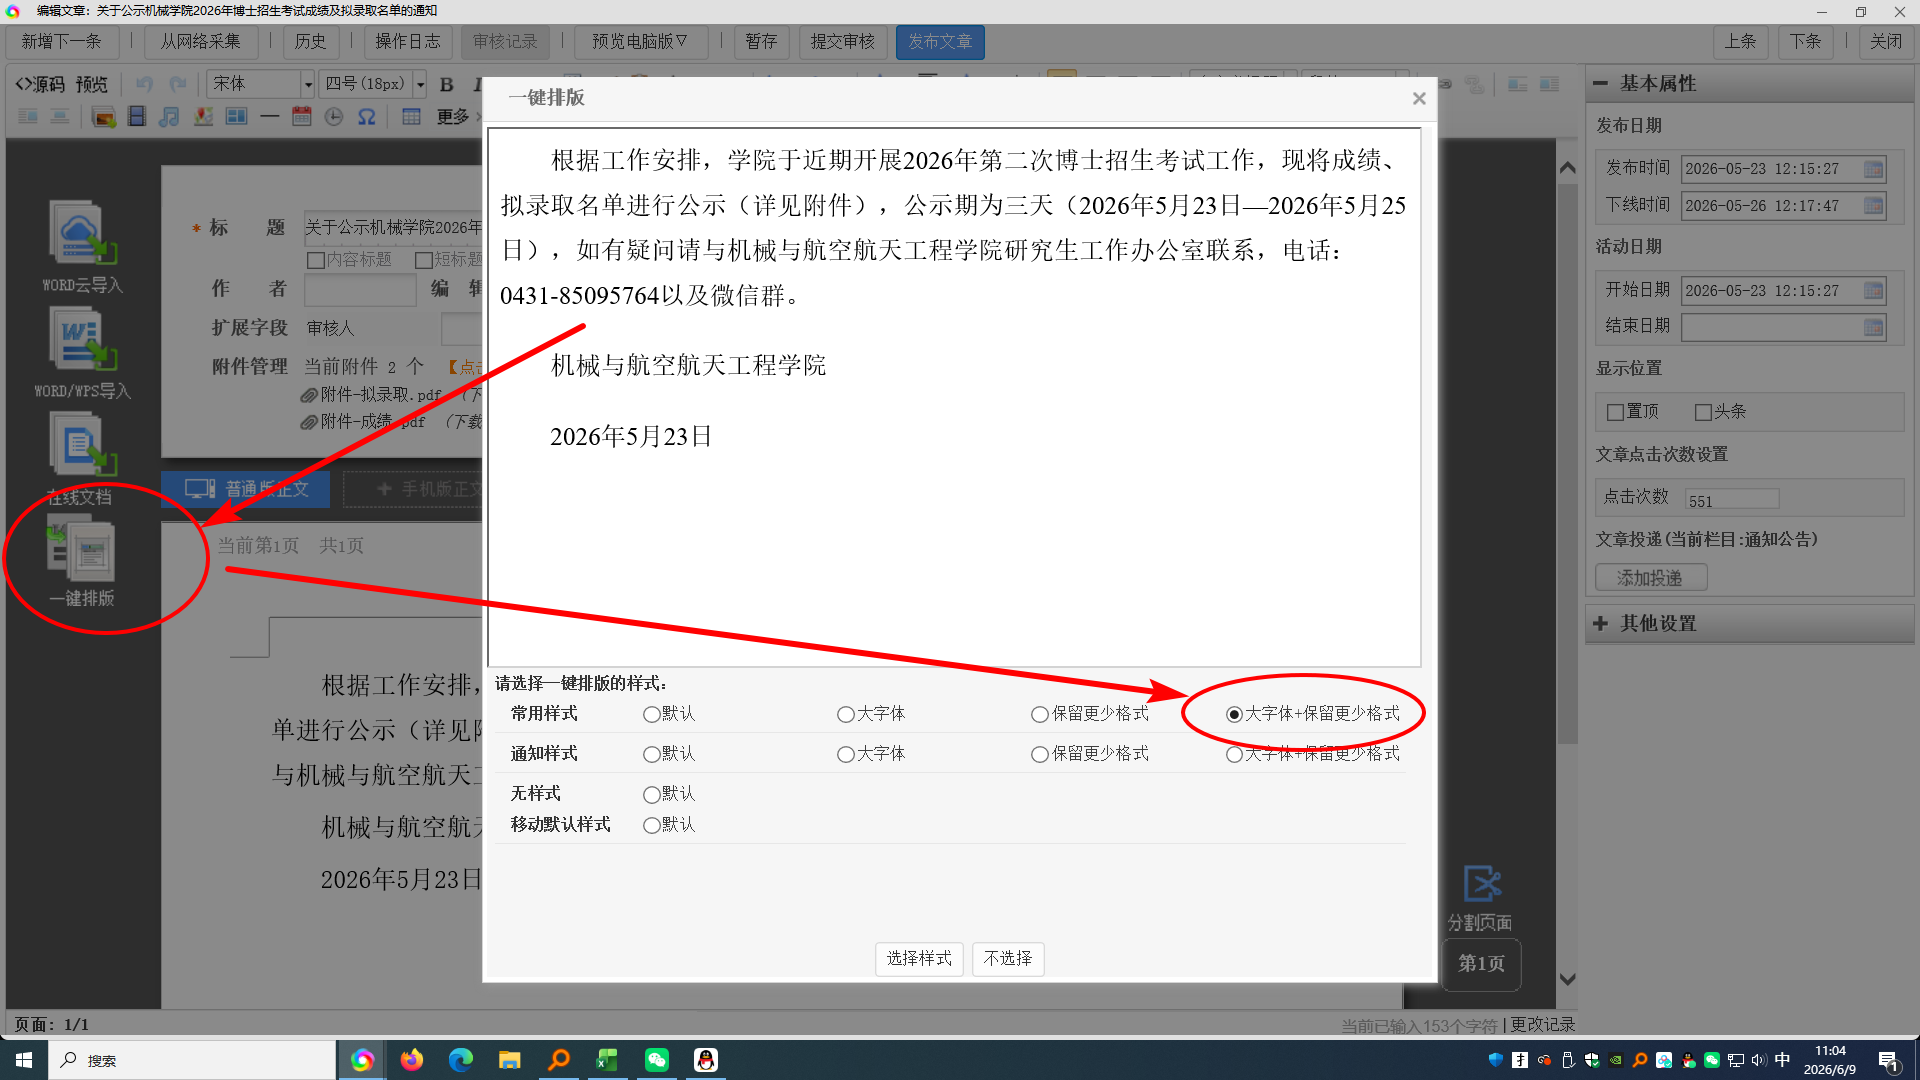The image size is (1920, 1080).
Task: Open the WORD/WPS导入 import tool
Action: [82, 352]
